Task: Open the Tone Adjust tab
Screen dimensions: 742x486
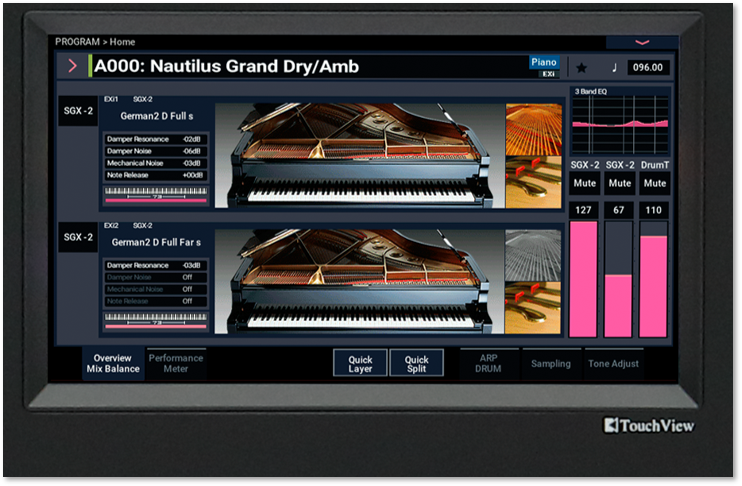Action: 613,363
